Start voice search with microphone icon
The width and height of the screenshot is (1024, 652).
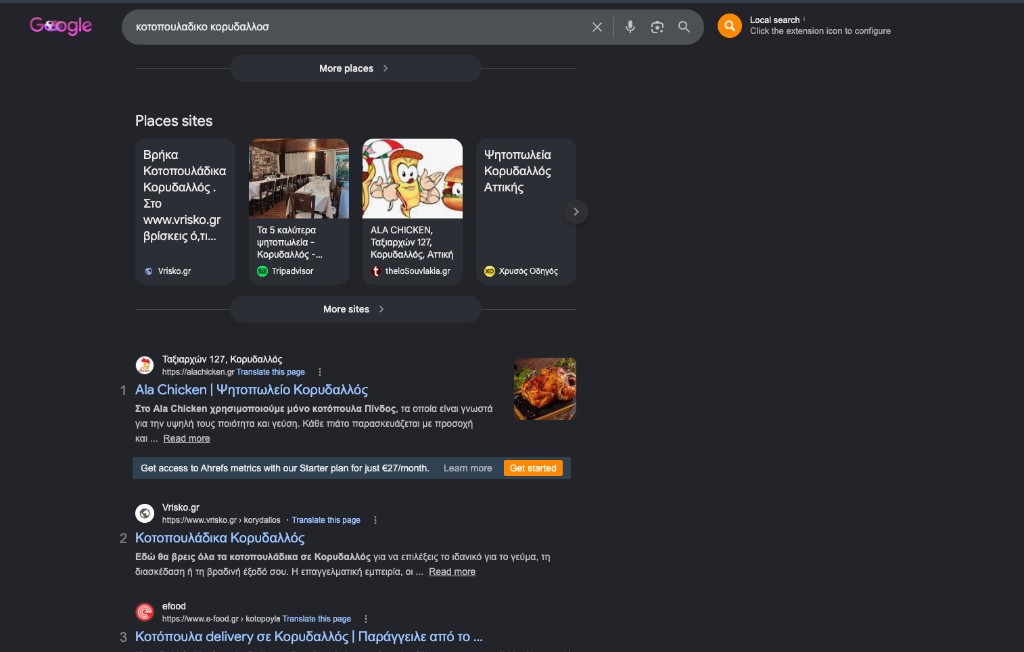(x=630, y=27)
